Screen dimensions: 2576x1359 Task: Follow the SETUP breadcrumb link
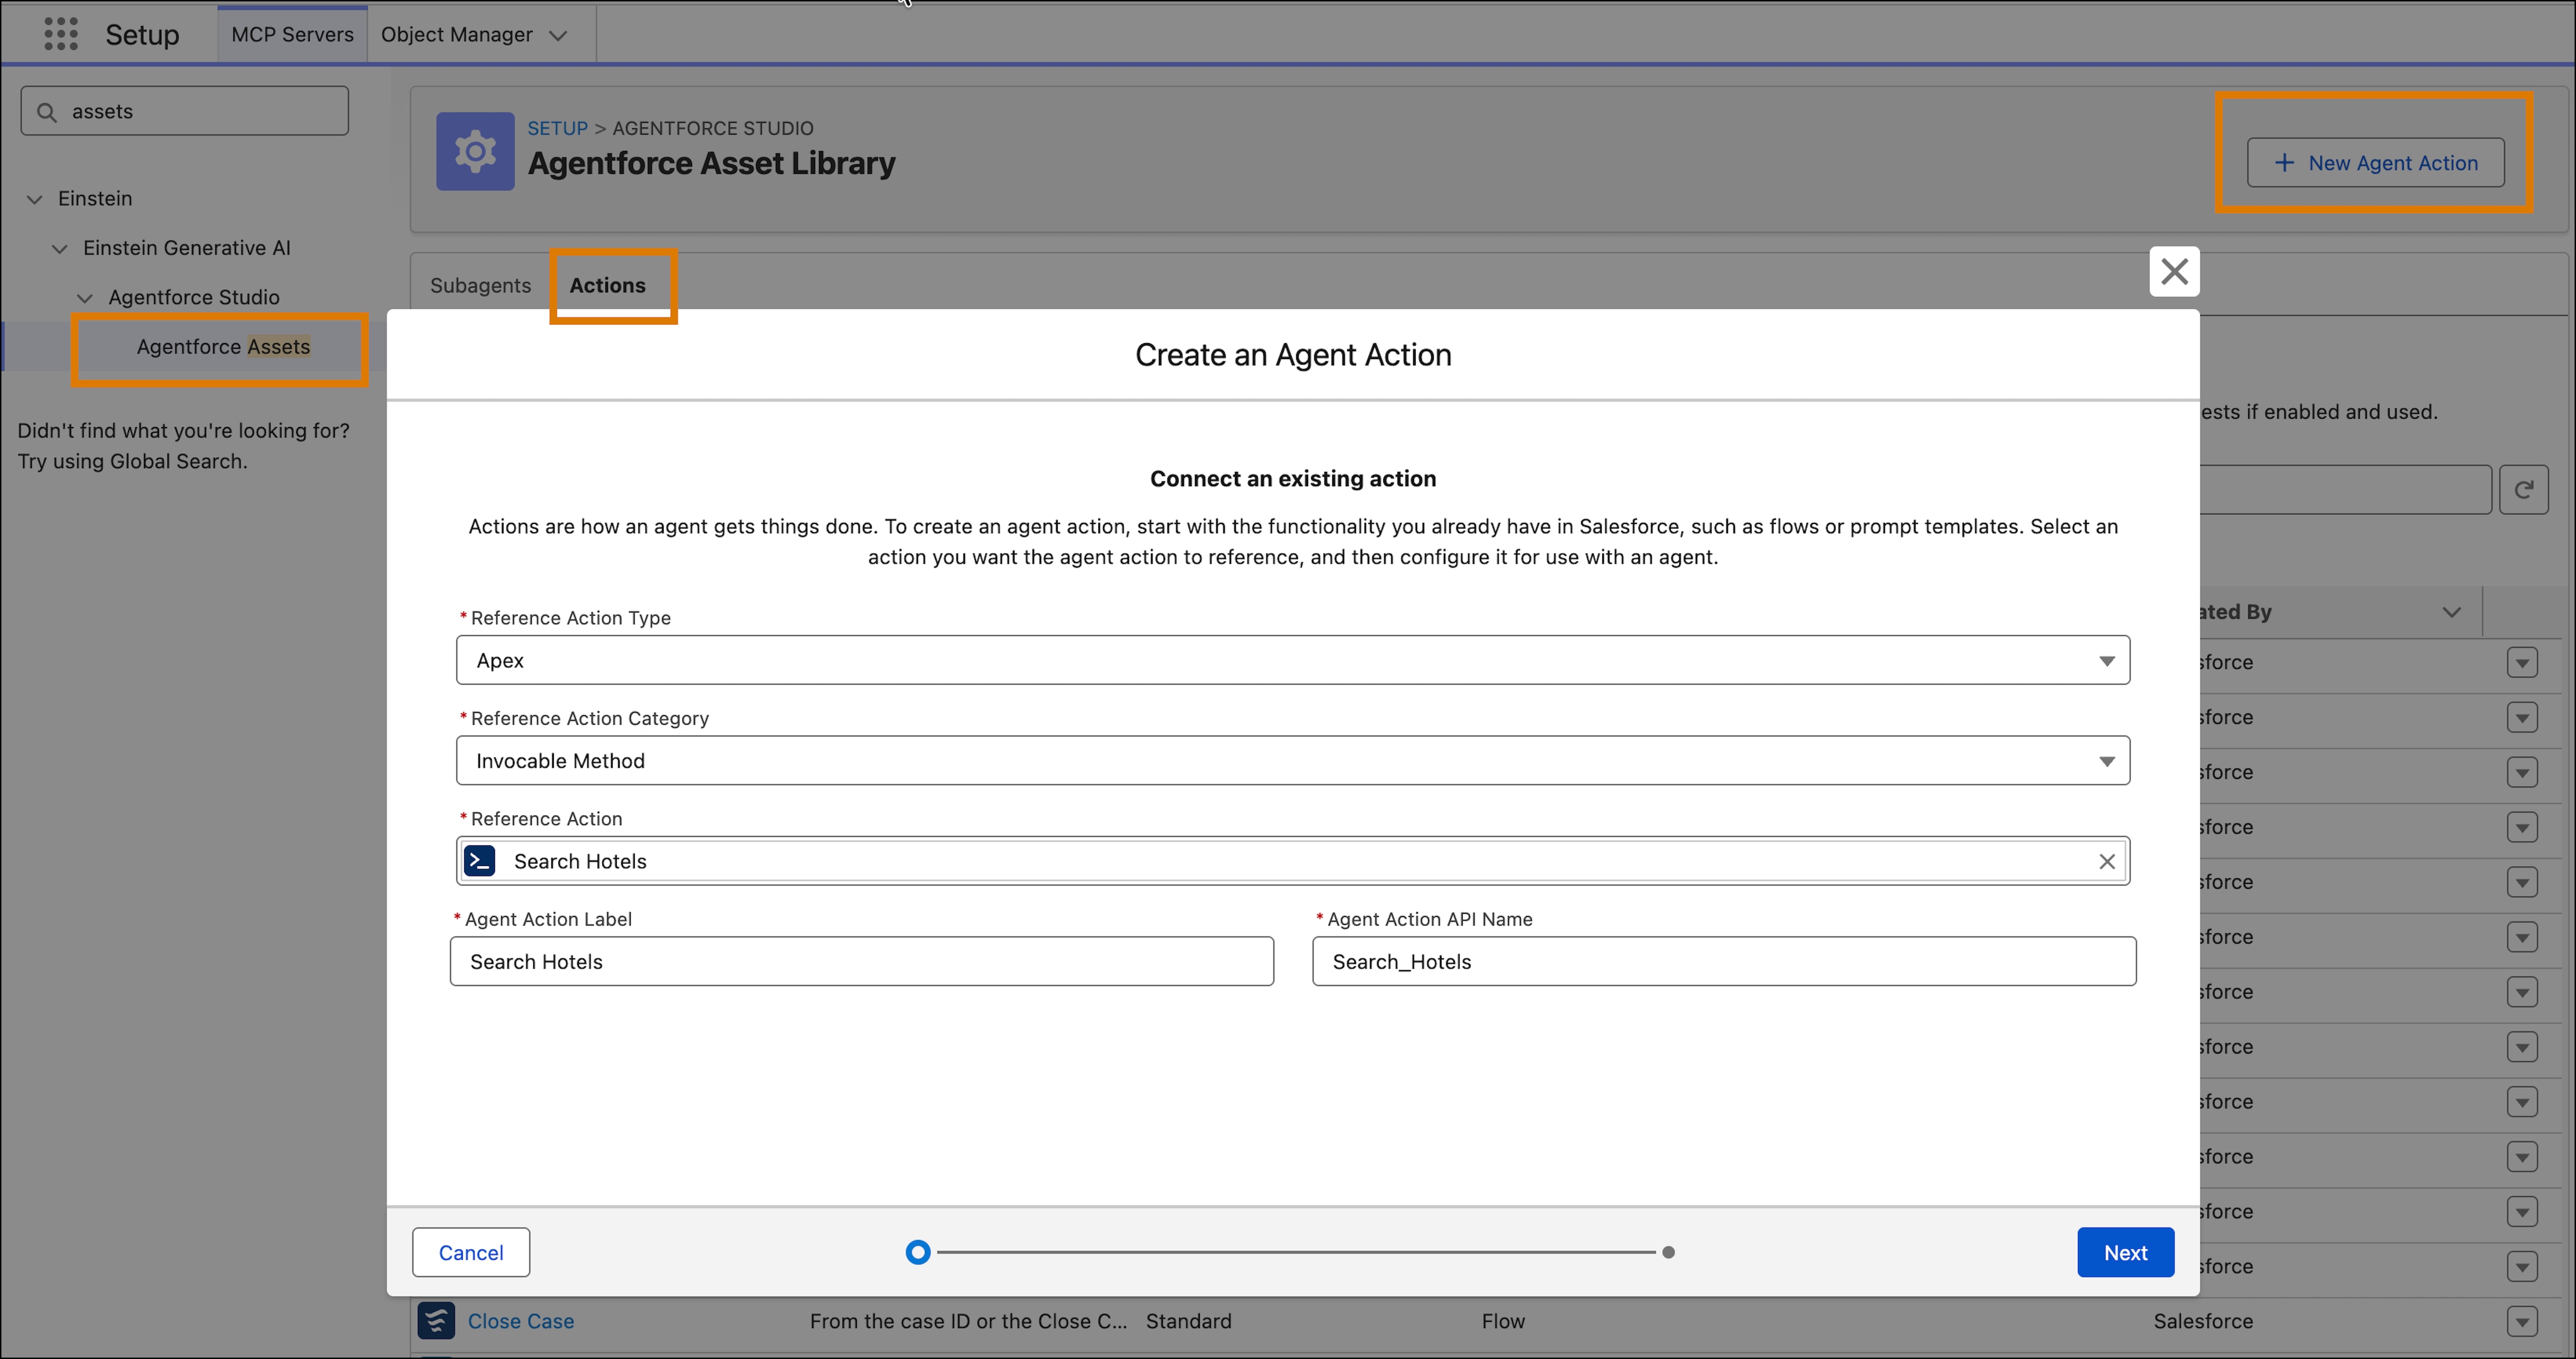(x=558, y=128)
